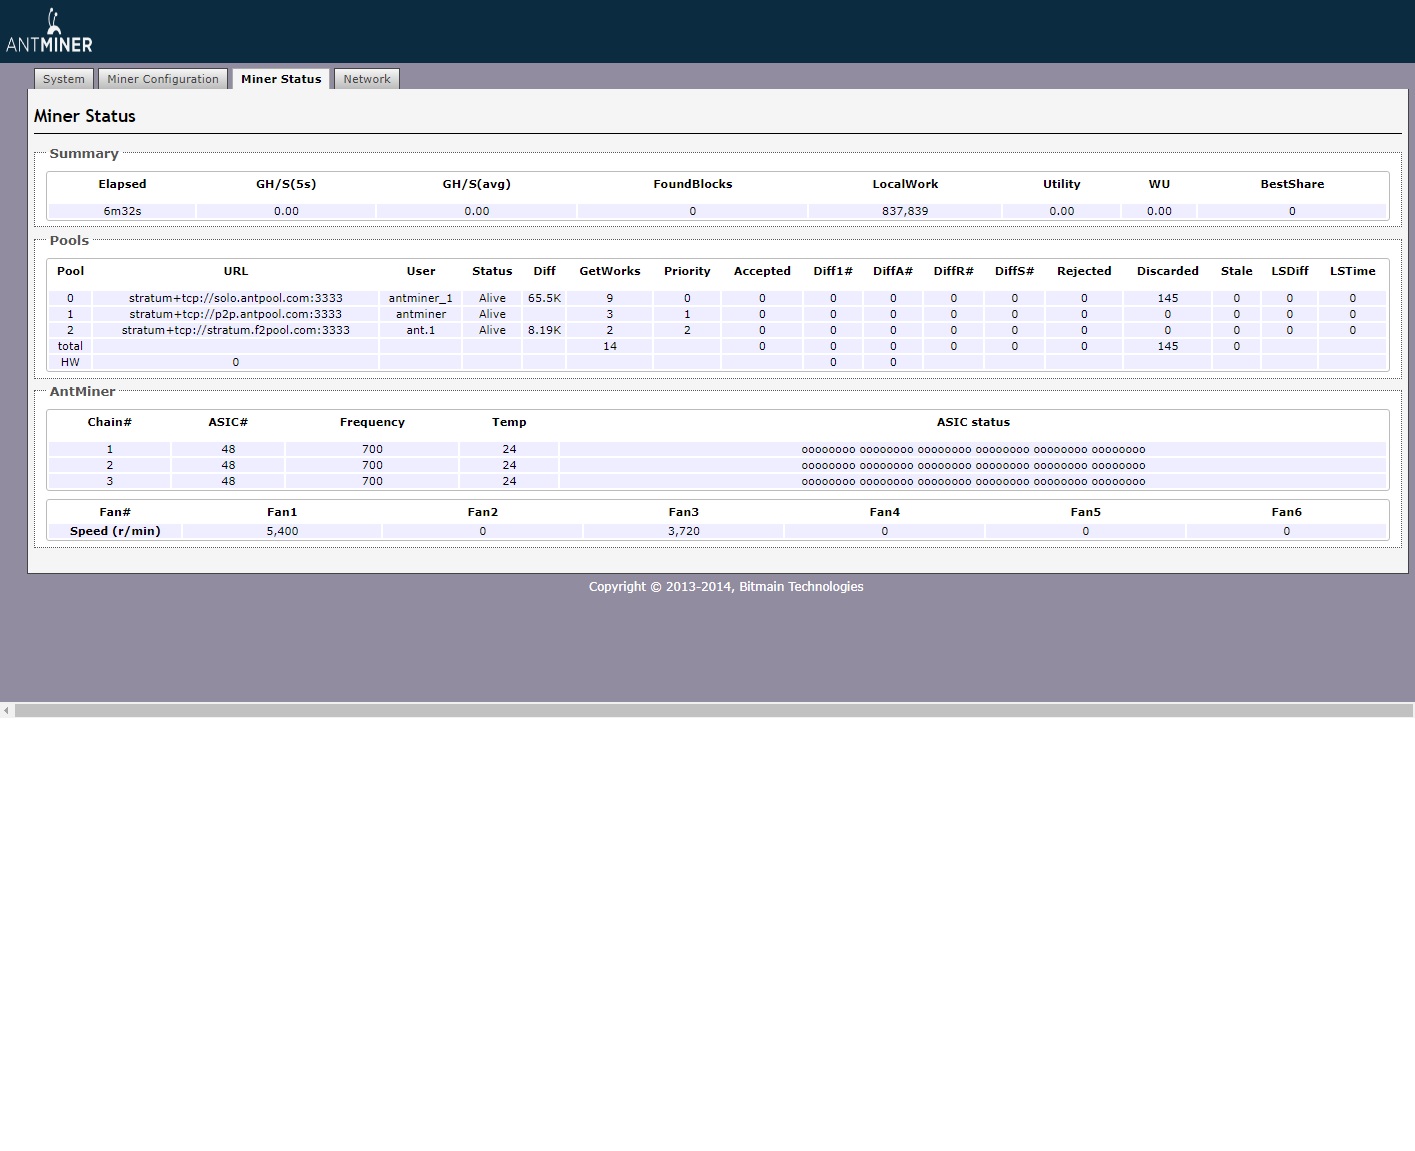Select the antminer_1 user cell
The image size is (1415, 1151).
click(x=420, y=298)
